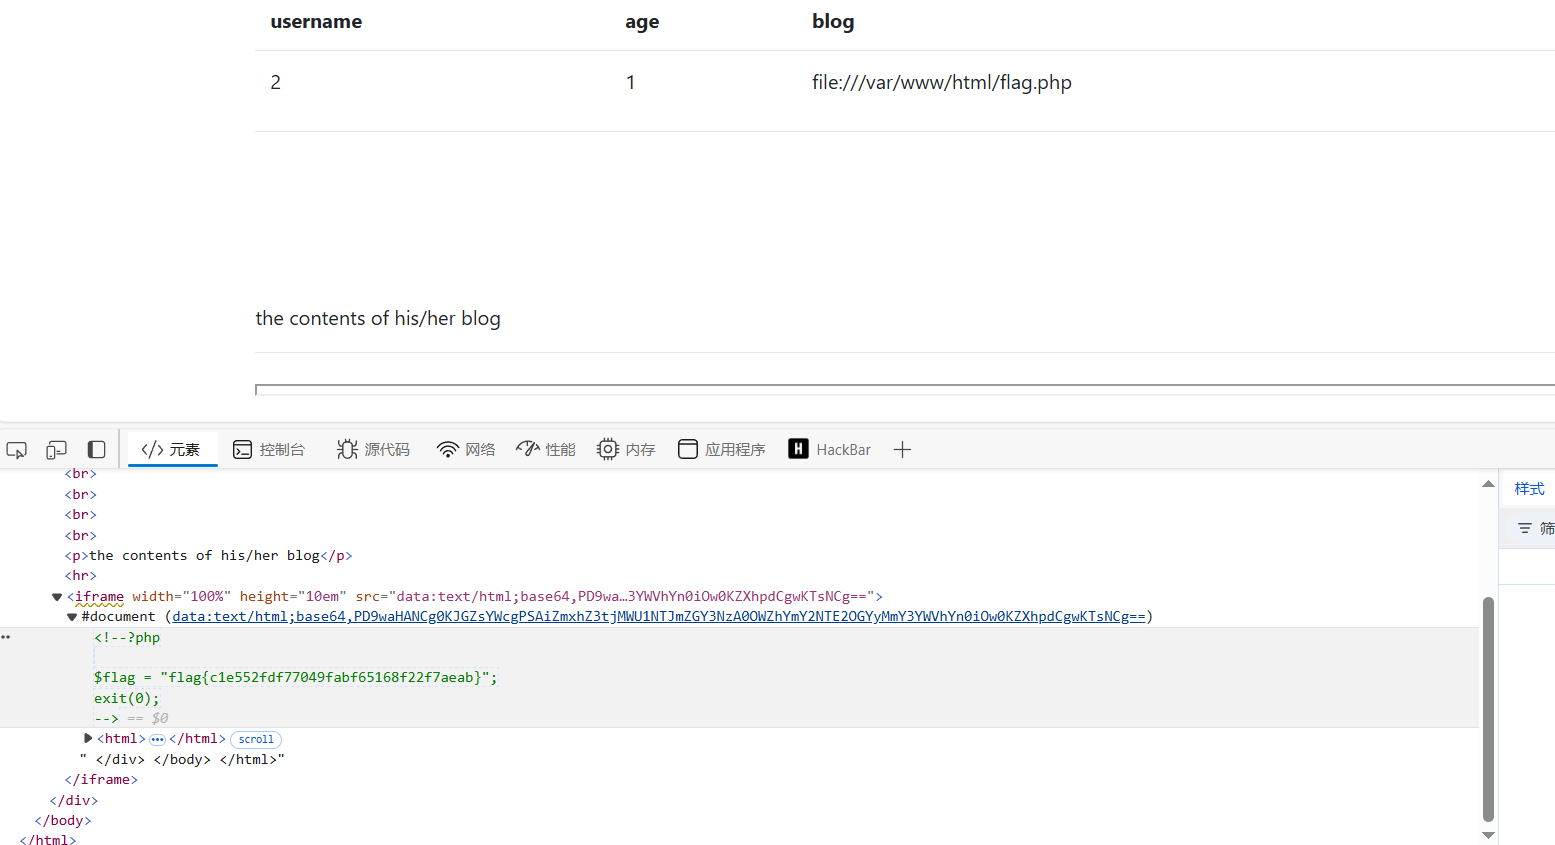Screen dimensions: 1555x845
Task: Open the 元素 (Elements) tab
Action: (172, 450)
